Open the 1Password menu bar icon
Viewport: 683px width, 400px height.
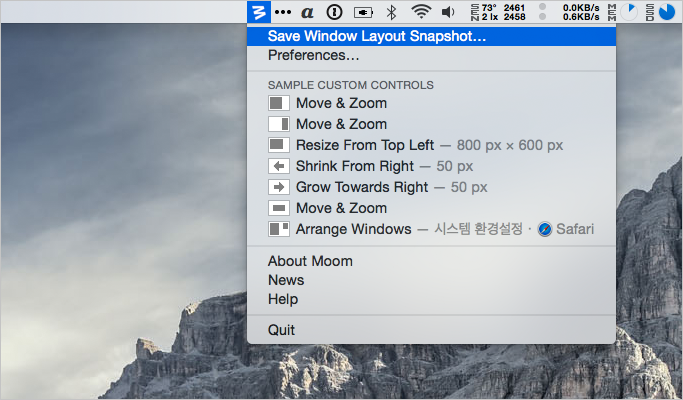coord(335,12)
